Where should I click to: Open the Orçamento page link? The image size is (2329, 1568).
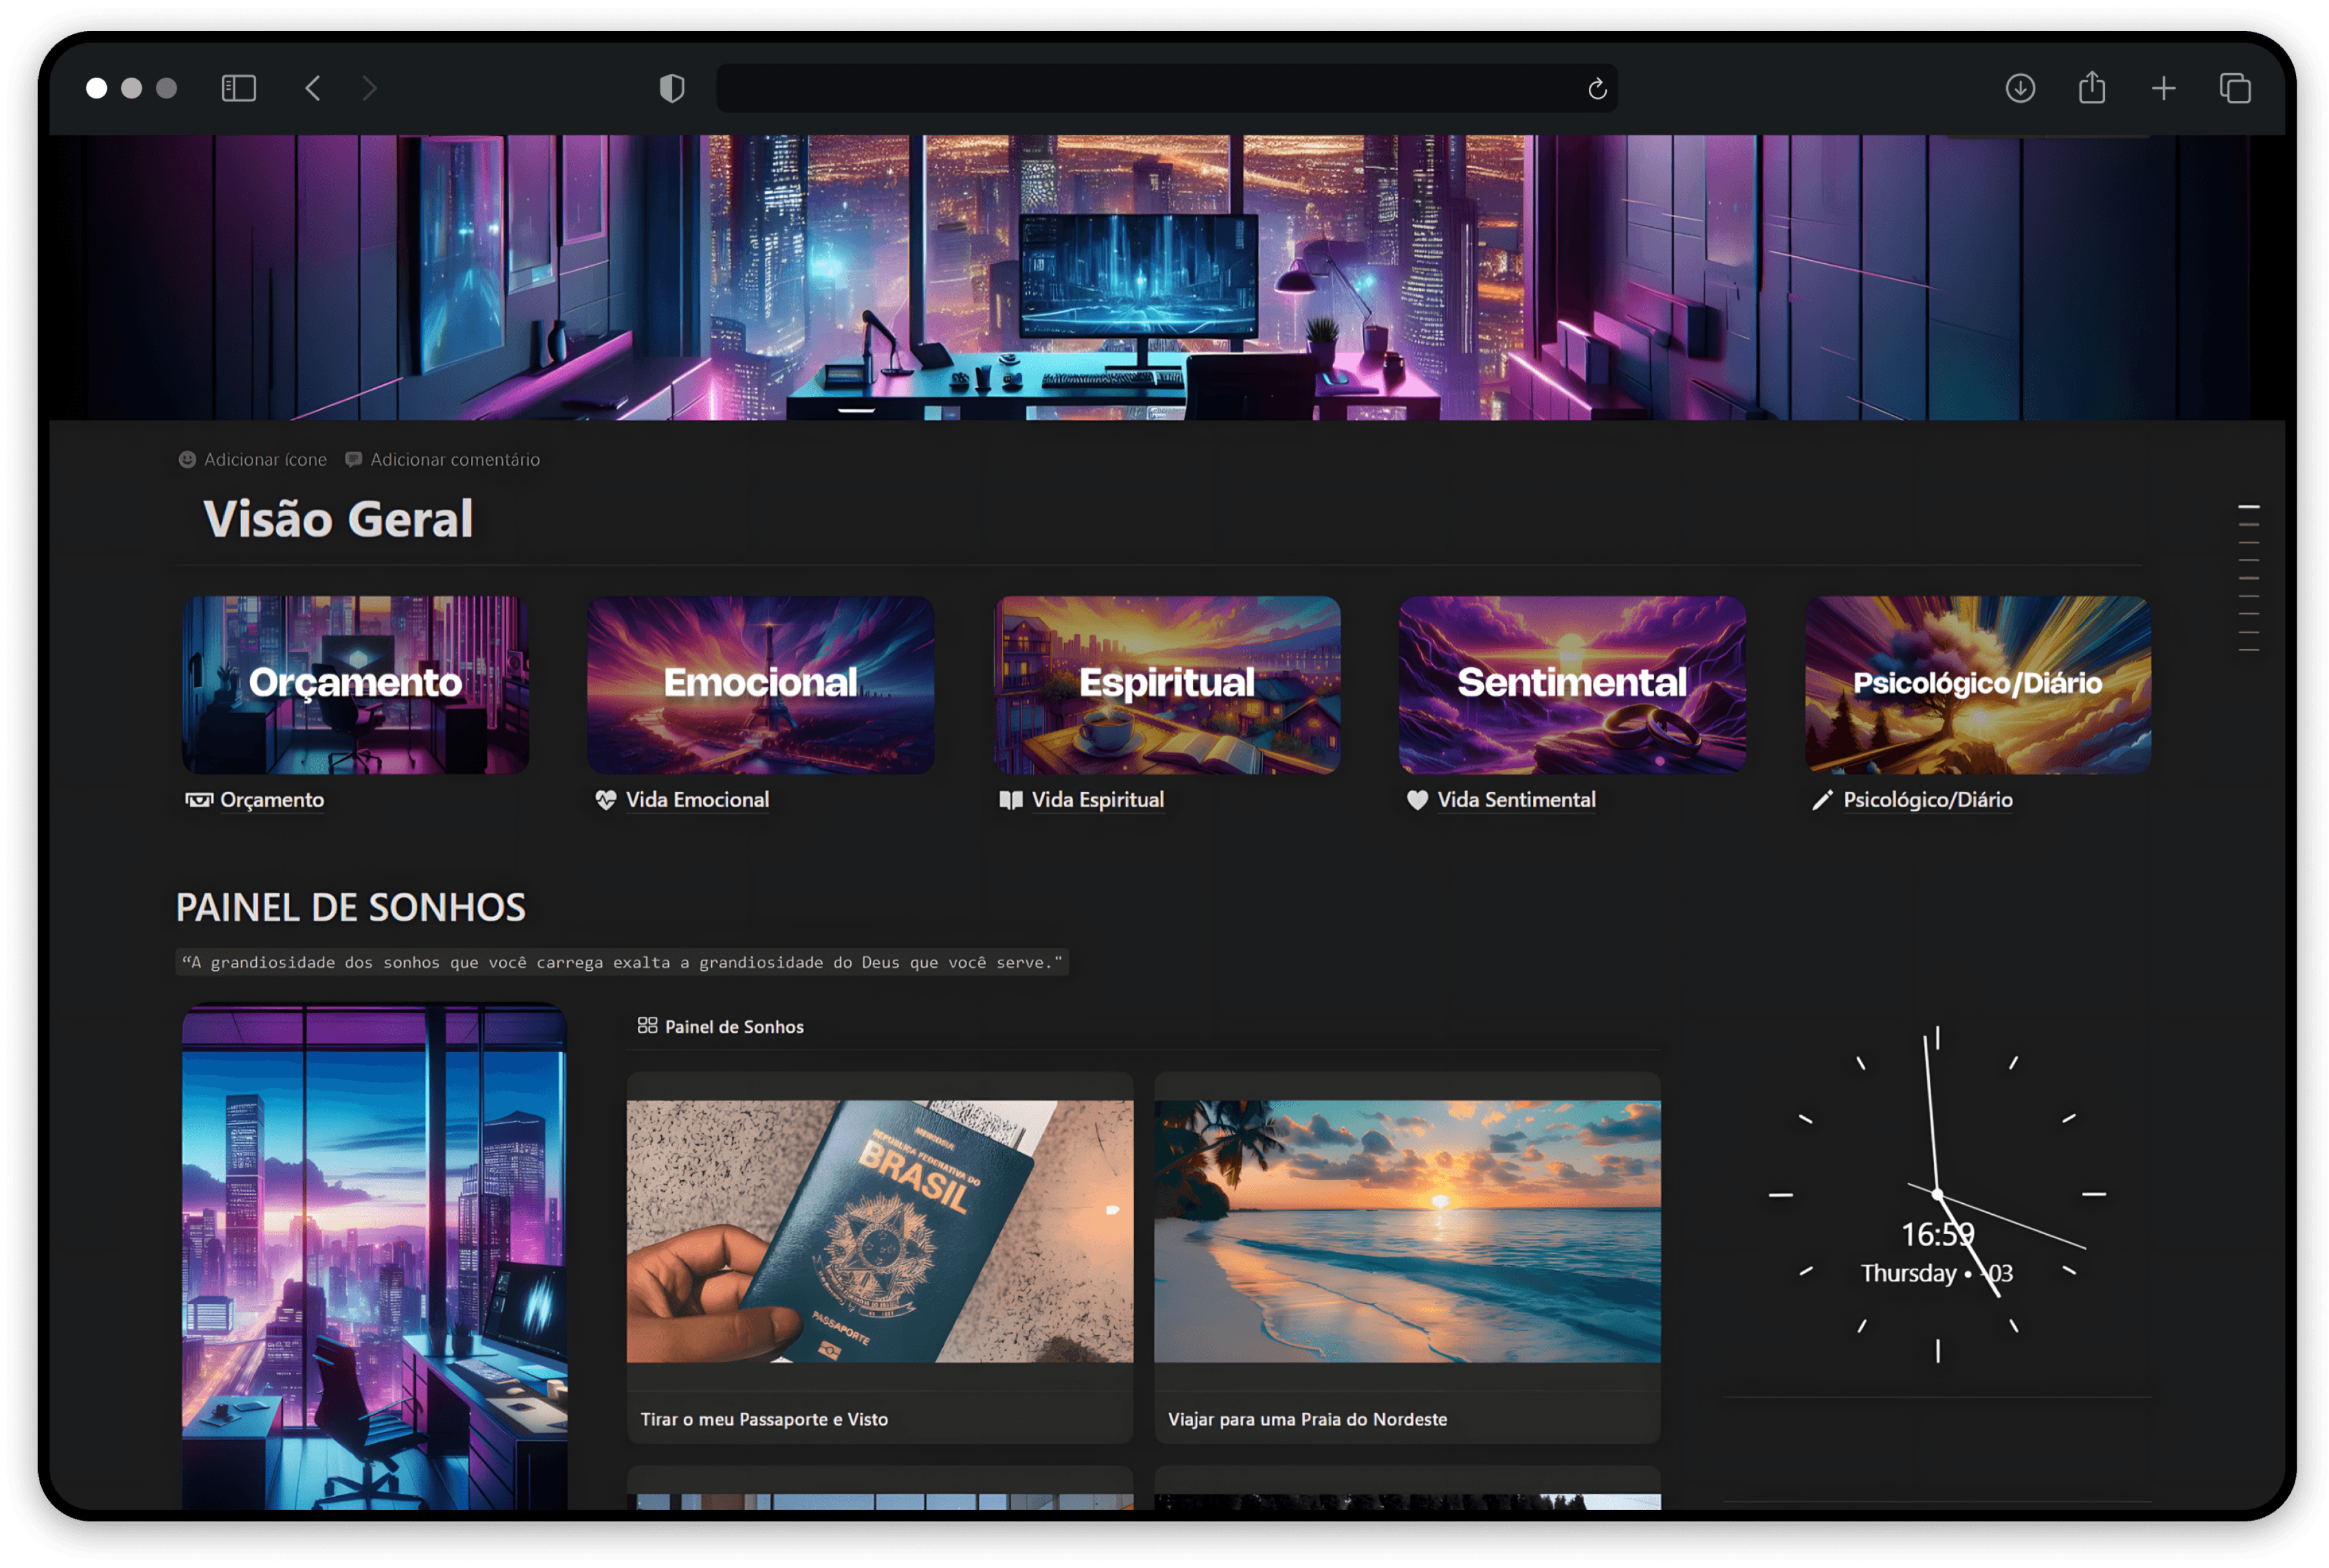pos(271,800)
